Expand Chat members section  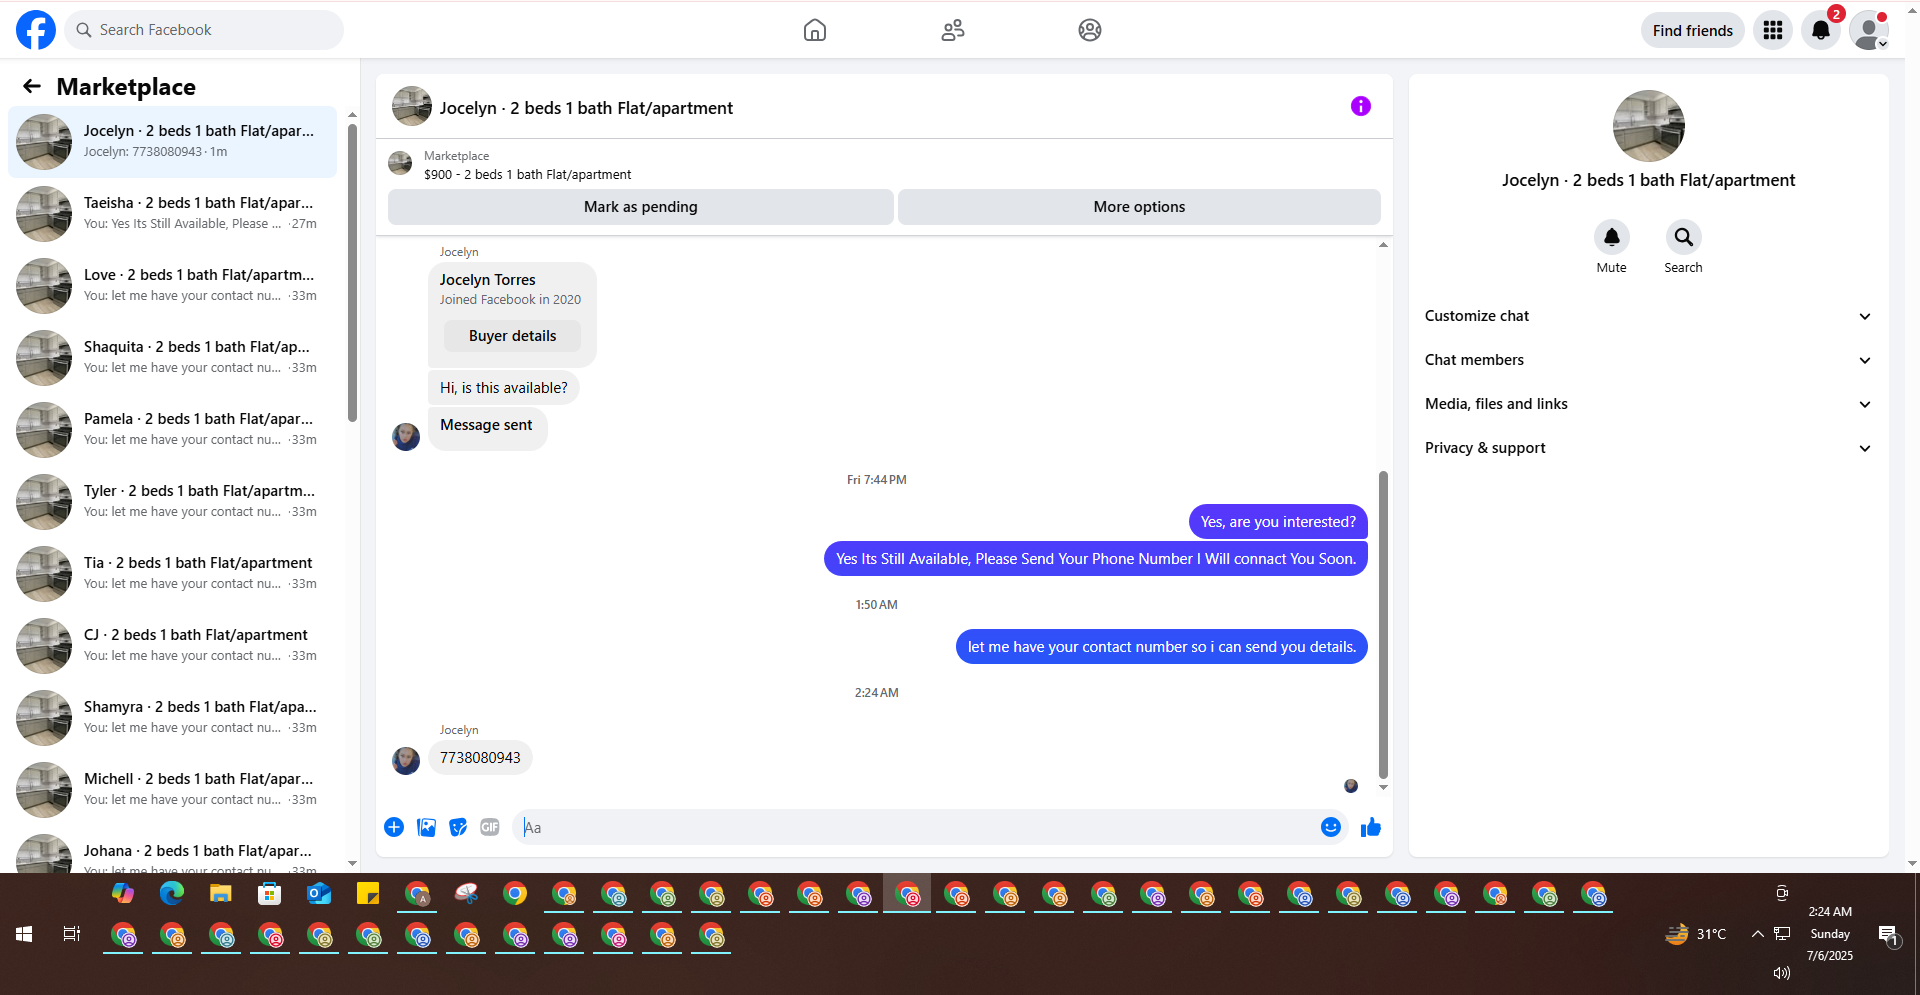point(1648,360)
